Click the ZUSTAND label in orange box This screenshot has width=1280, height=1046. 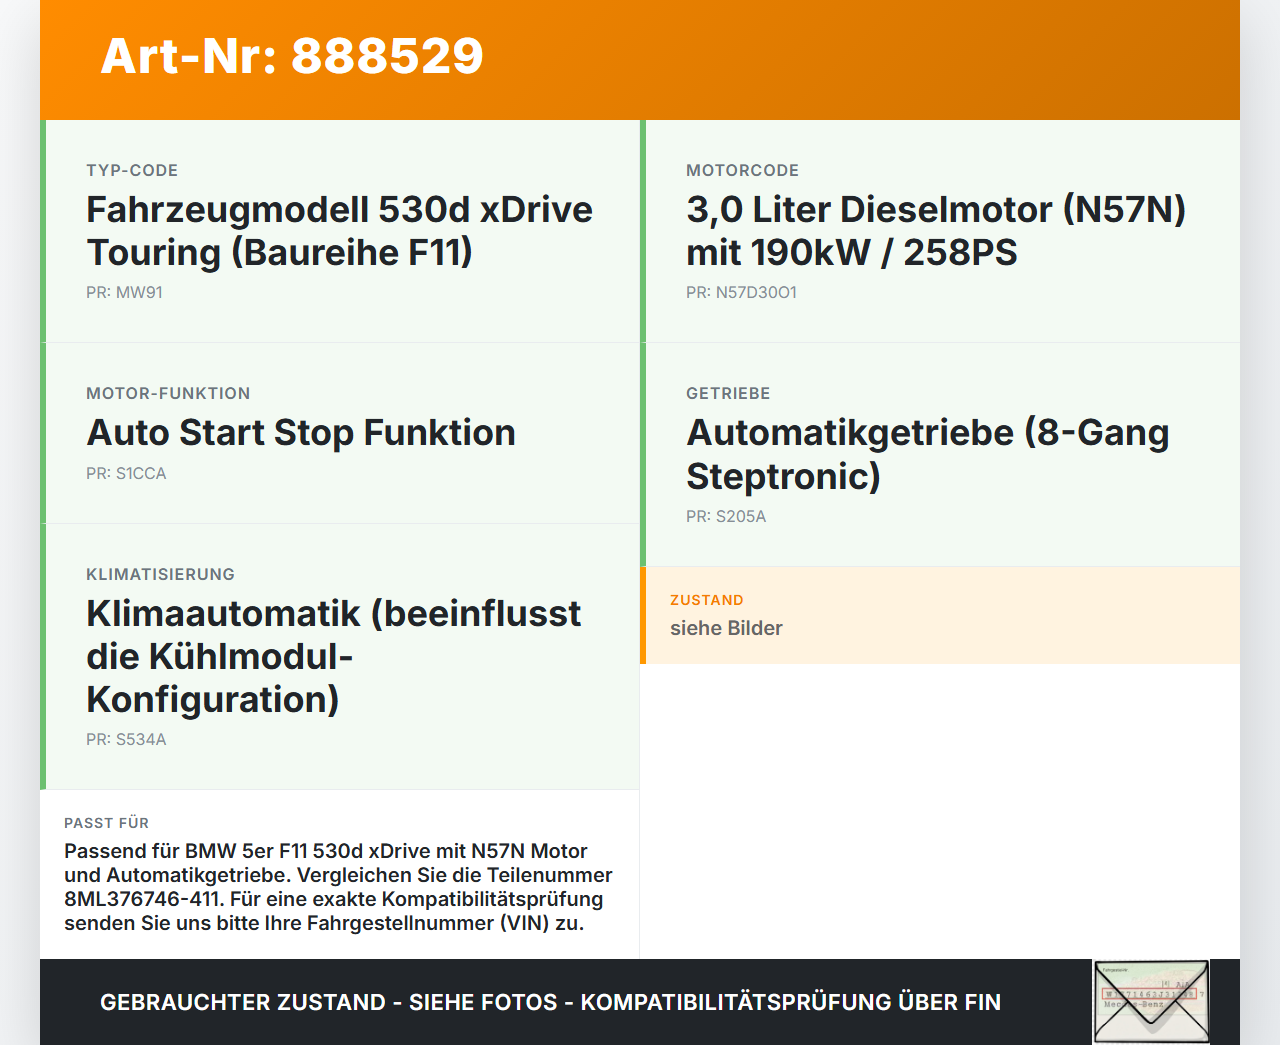[707, 600]
